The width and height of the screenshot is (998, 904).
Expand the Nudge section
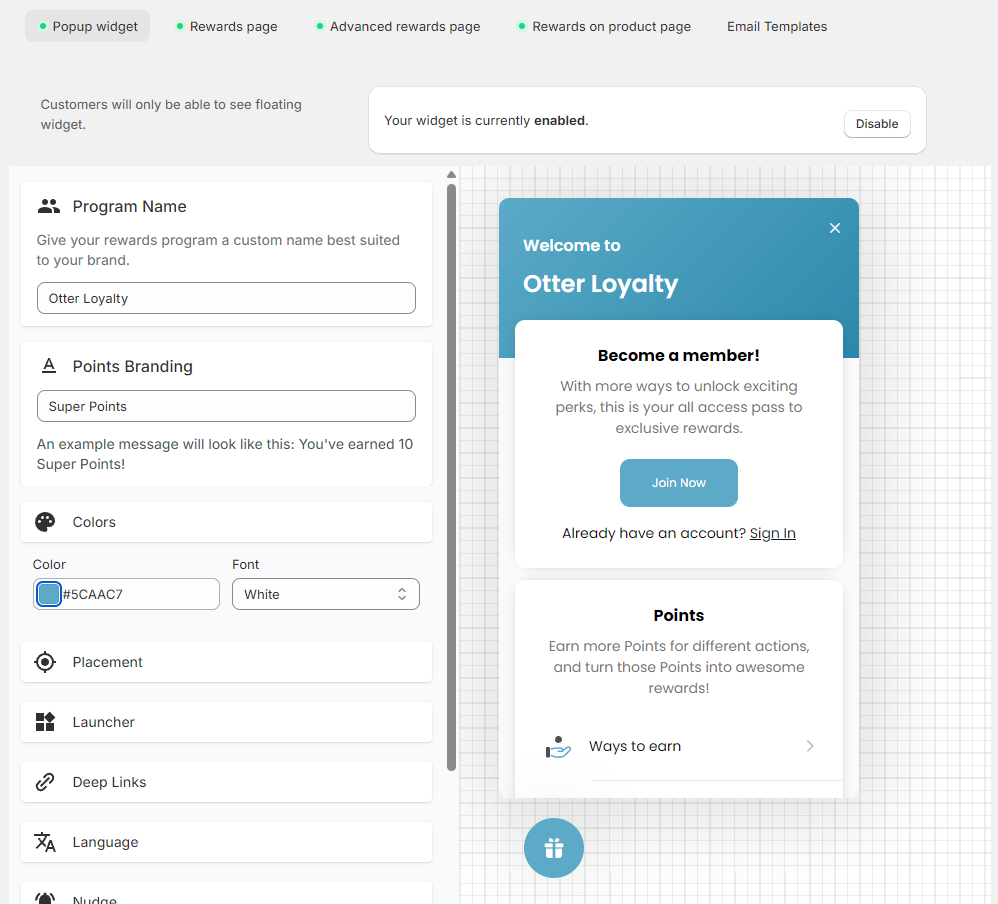click(x=227, y=894)
